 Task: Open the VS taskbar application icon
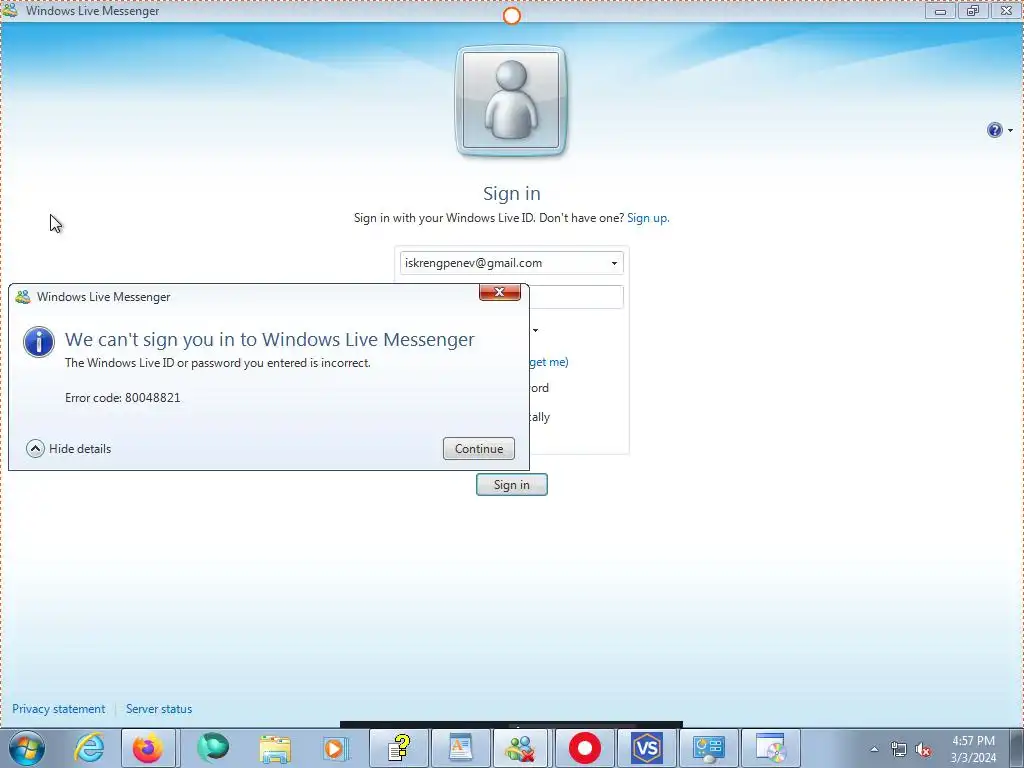point(647,748)
